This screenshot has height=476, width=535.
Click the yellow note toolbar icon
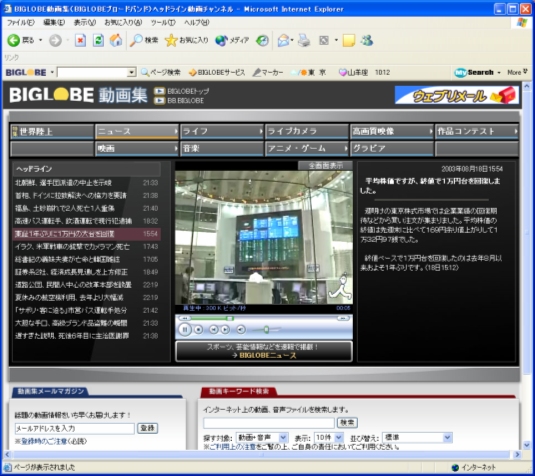click(x=349, y=41)
